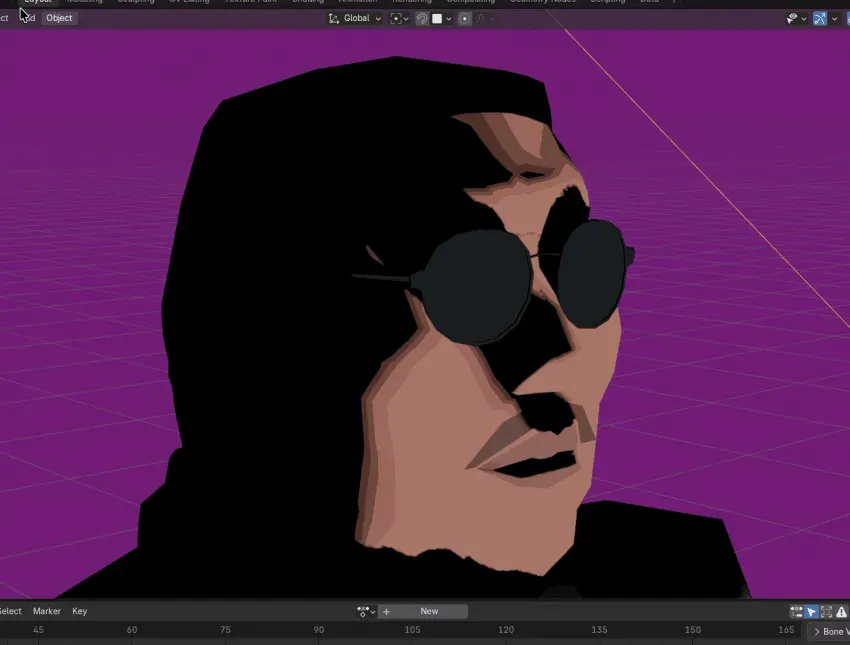Image resolution: width=850 pixels, height=645 pixels.
Task: Open the transform pivot point dropdown
Action: coord(400,18)
